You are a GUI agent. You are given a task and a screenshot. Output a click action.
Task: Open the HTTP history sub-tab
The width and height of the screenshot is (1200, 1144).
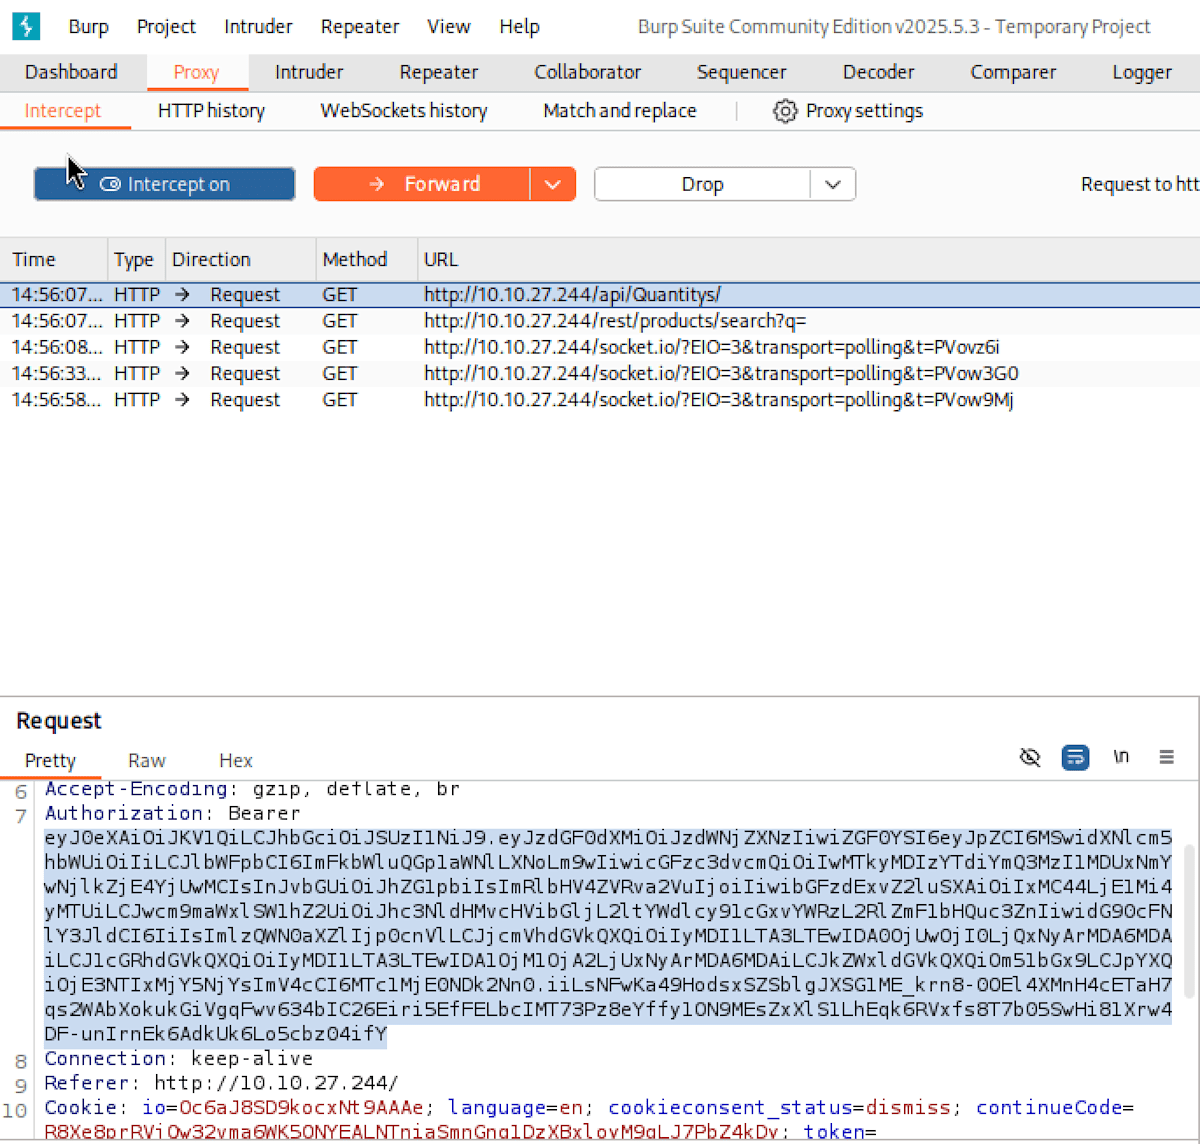[x=211, y=111]
